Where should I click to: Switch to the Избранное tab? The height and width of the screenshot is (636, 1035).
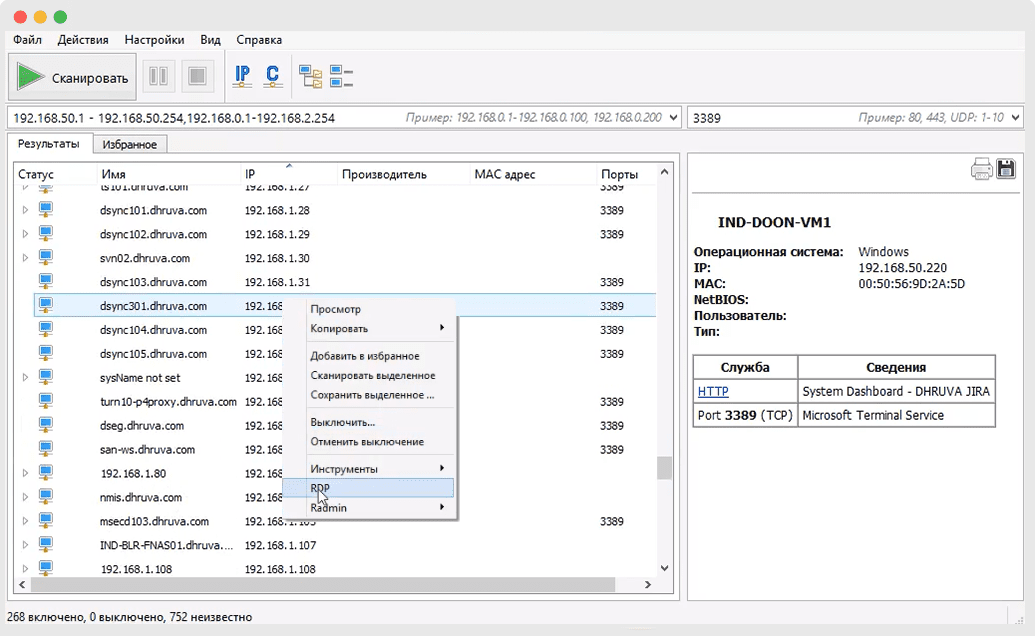click(x=130, y=144)
